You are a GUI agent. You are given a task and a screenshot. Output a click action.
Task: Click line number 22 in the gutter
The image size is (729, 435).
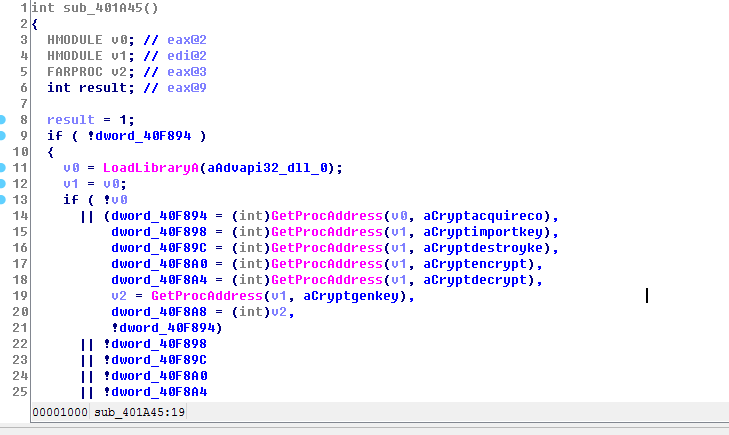pyautogui.click(x=20, y=343)
